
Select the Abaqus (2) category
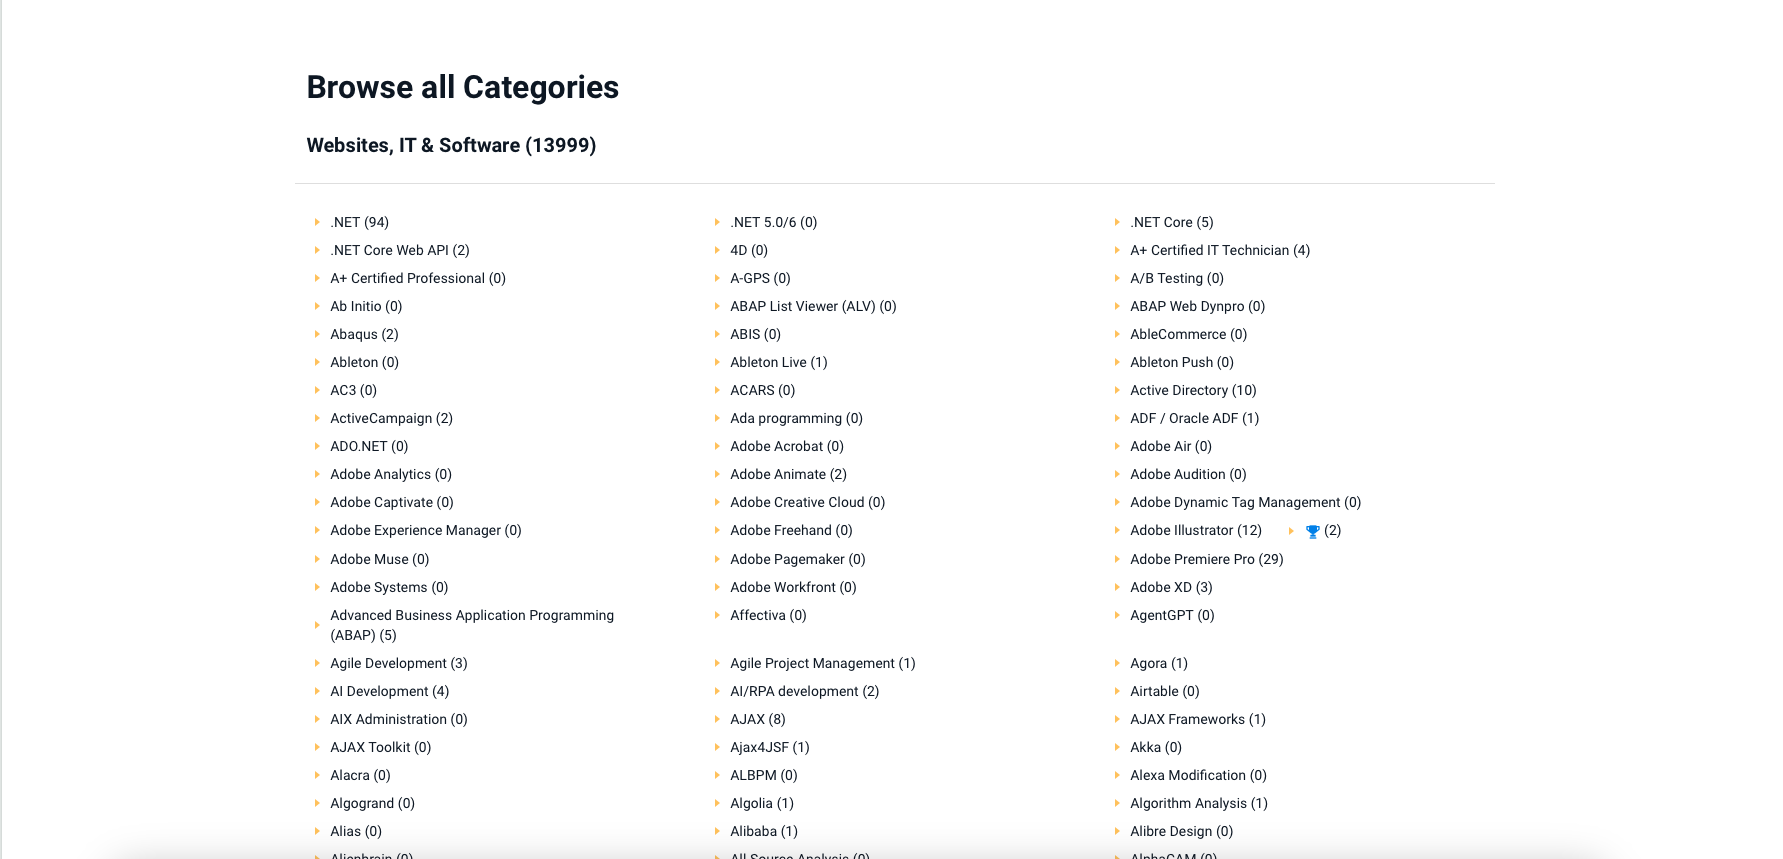[x=364, y=334]
